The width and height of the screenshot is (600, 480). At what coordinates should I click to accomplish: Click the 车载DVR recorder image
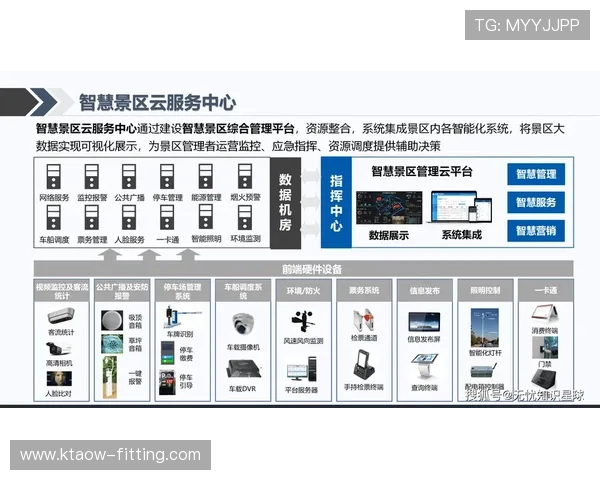click(243, 370)
